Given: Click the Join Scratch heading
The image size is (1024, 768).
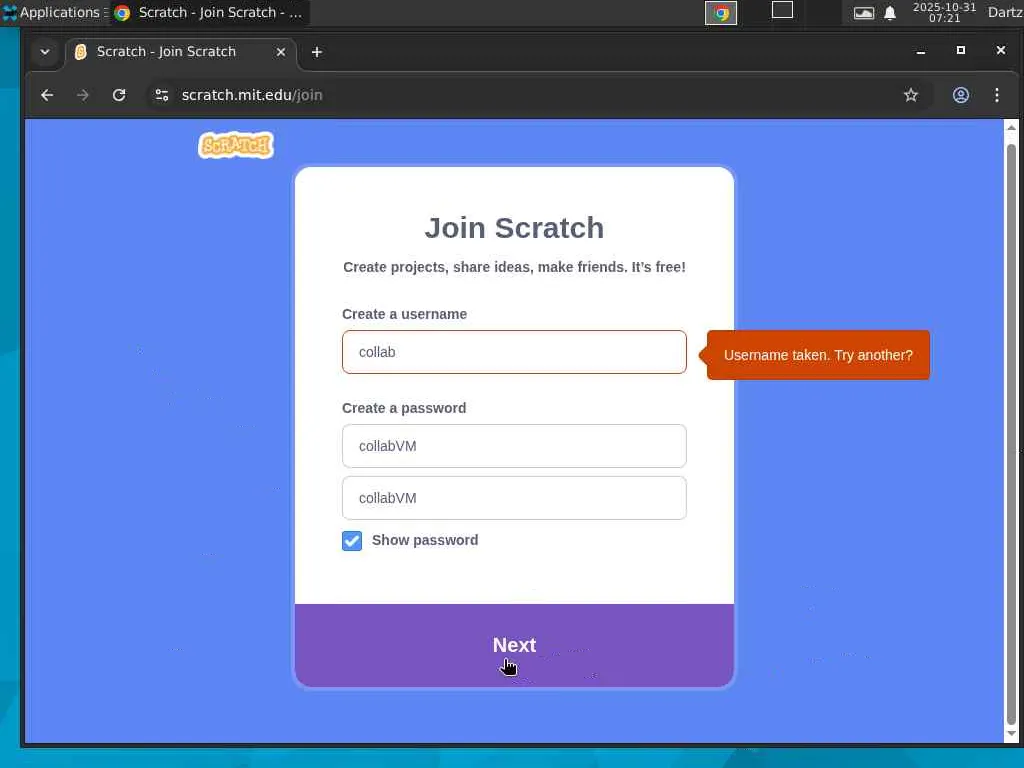Looking at the screenshot, I should (514, 228).
